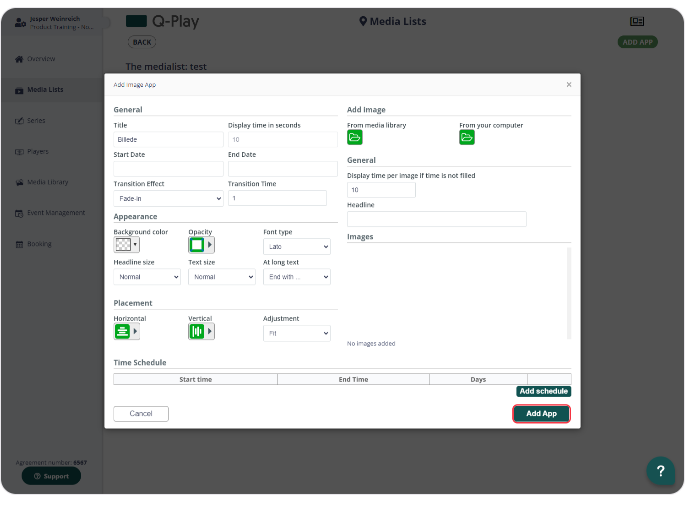Screen dimensions: 686x505
Task: Click the Background color swatch
Action: pos(123,245)
